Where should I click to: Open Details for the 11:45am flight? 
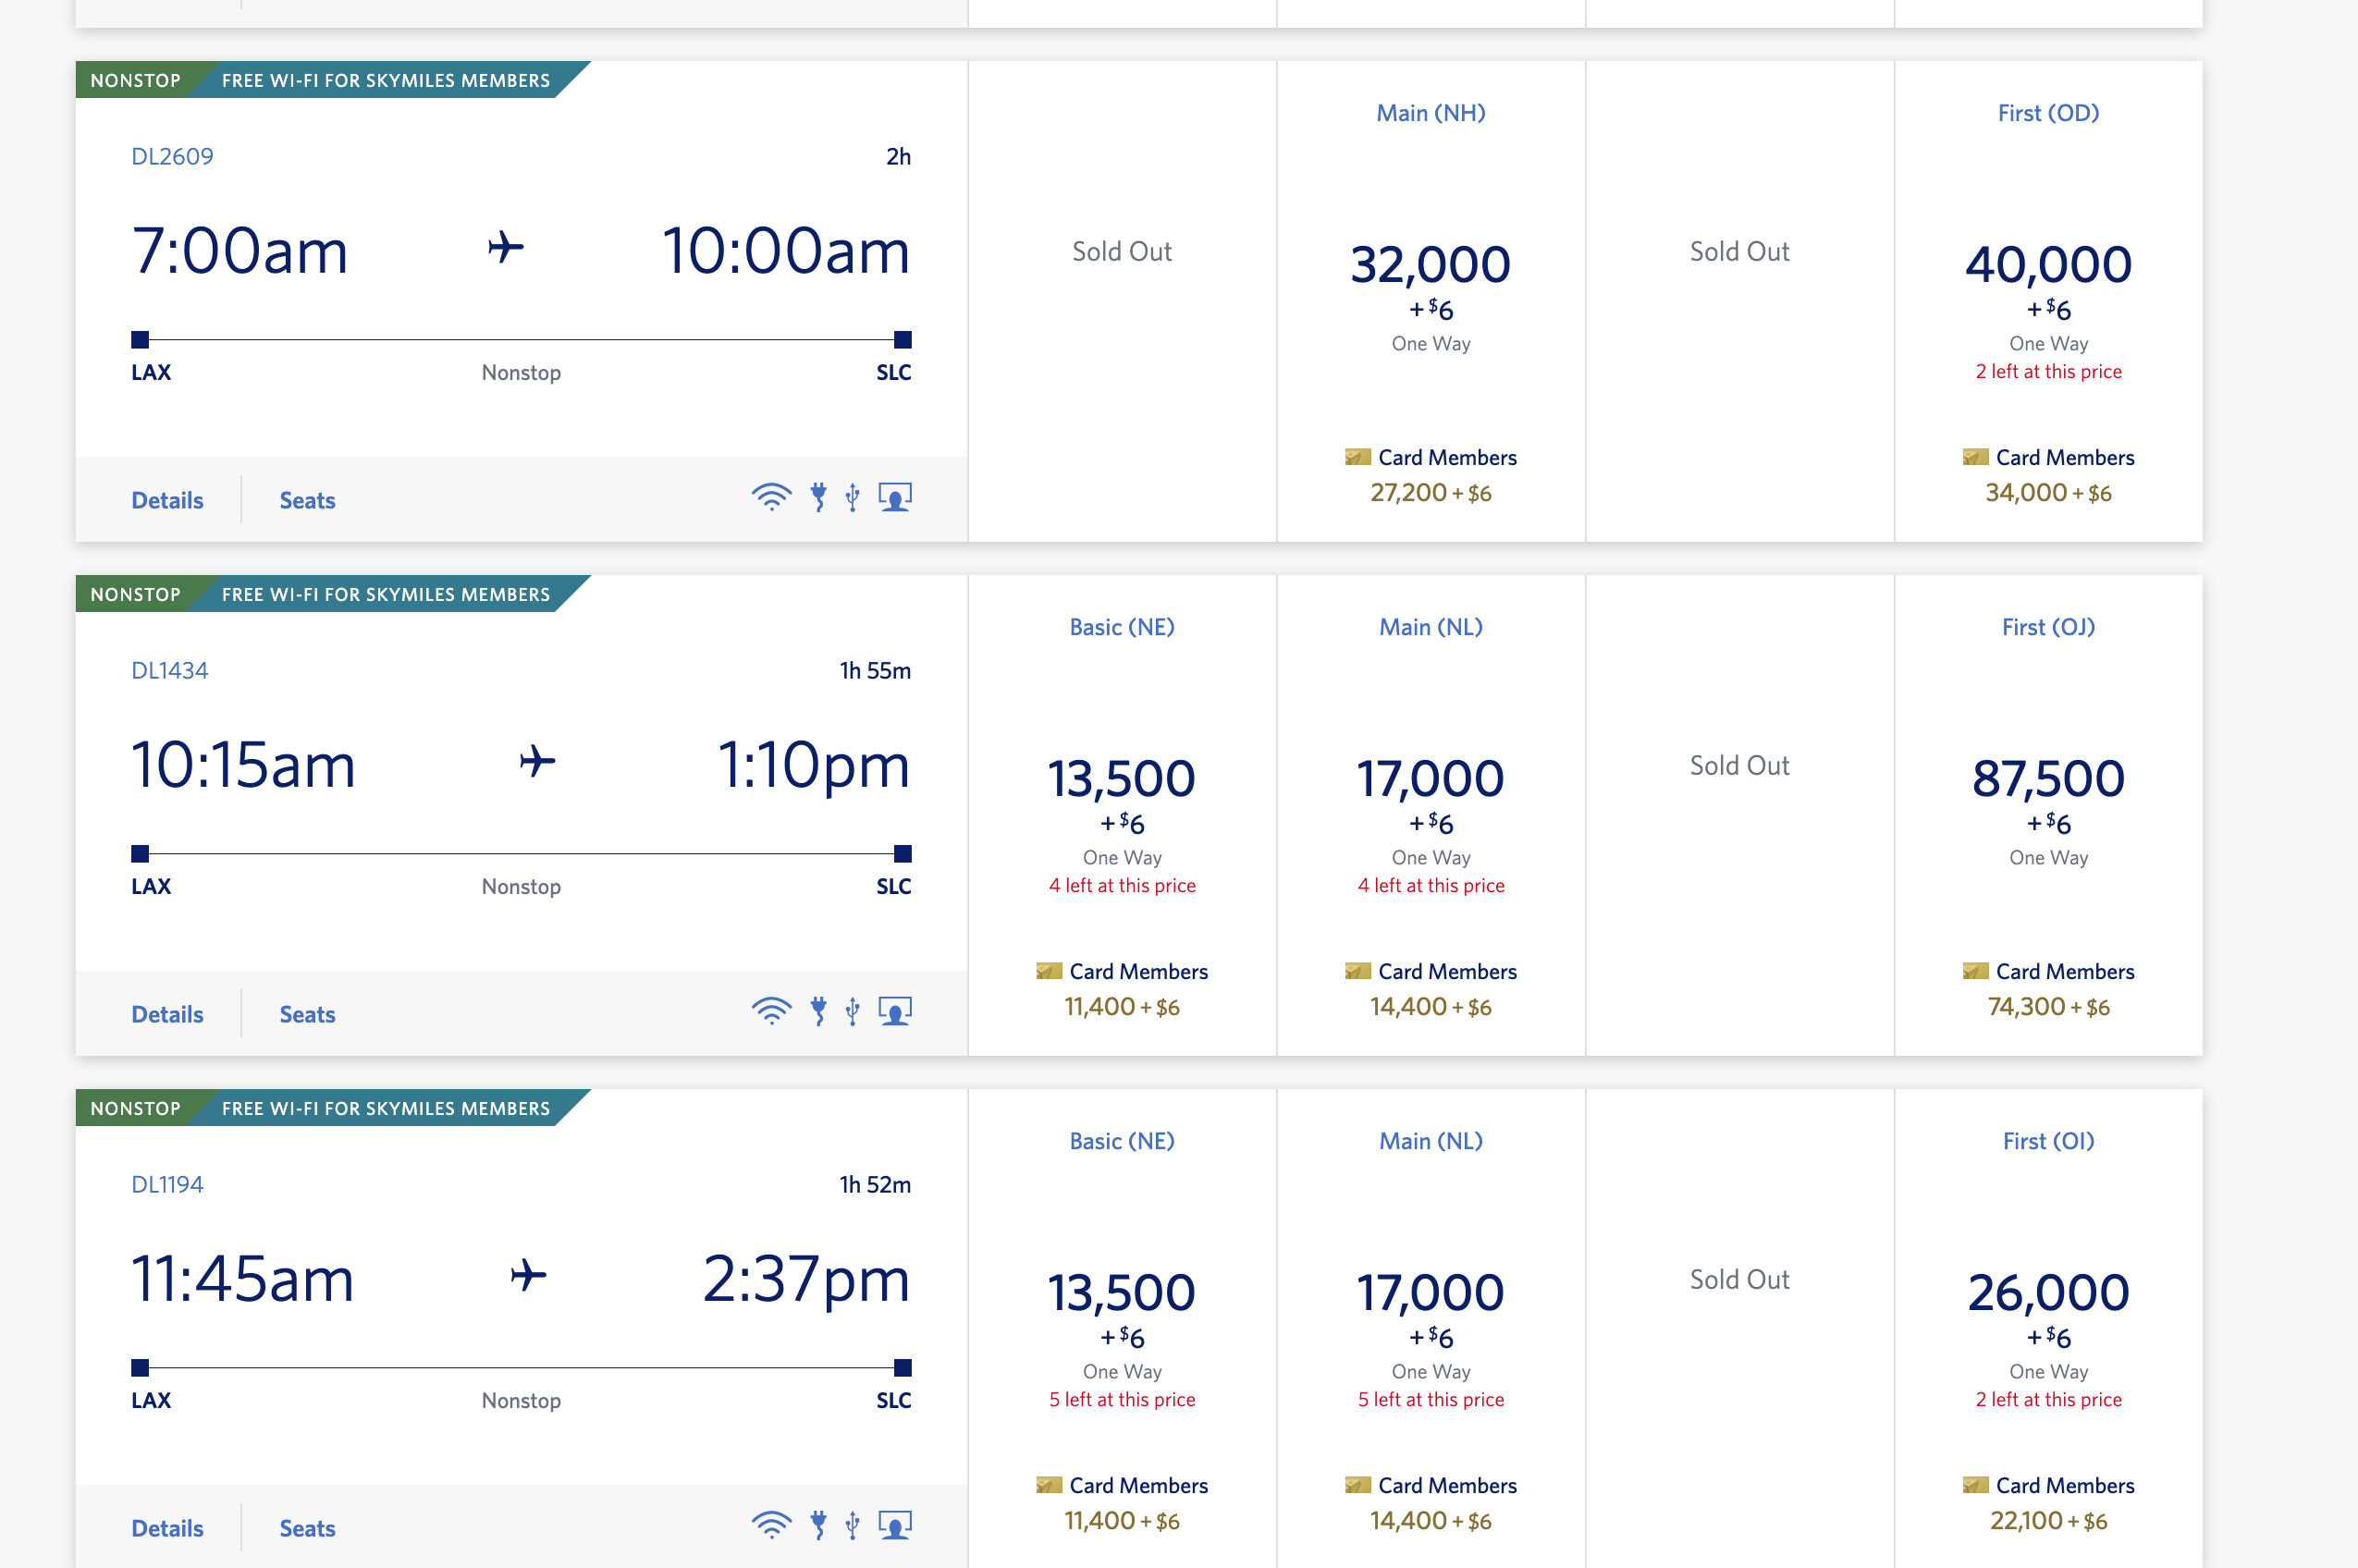[167, 1528]
